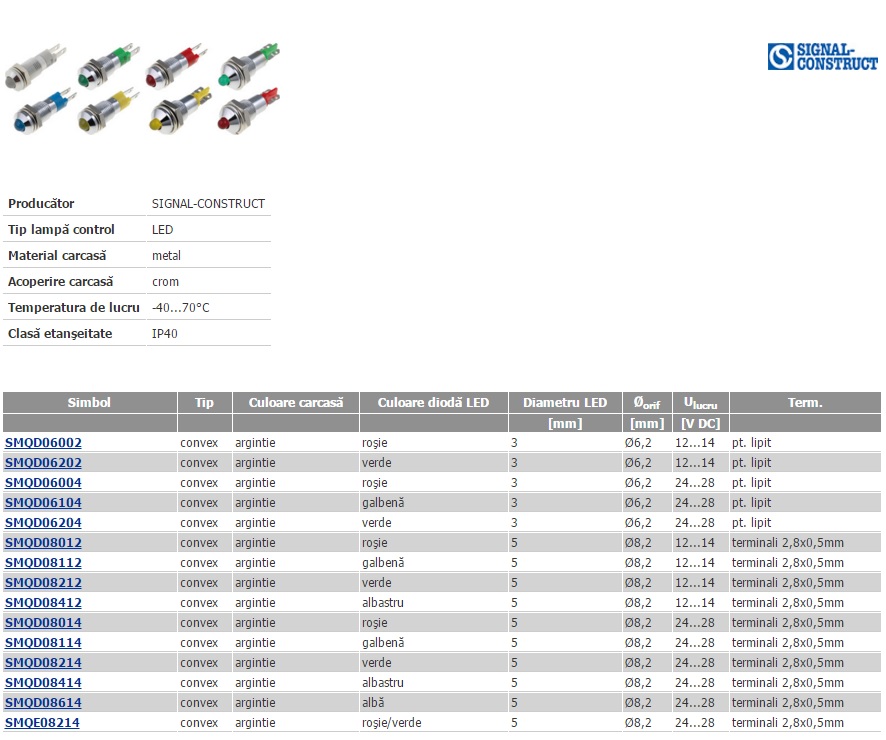Select the metal housing material value
The width and height of the screenshot is (886, 740).
[x=167, y=256]
